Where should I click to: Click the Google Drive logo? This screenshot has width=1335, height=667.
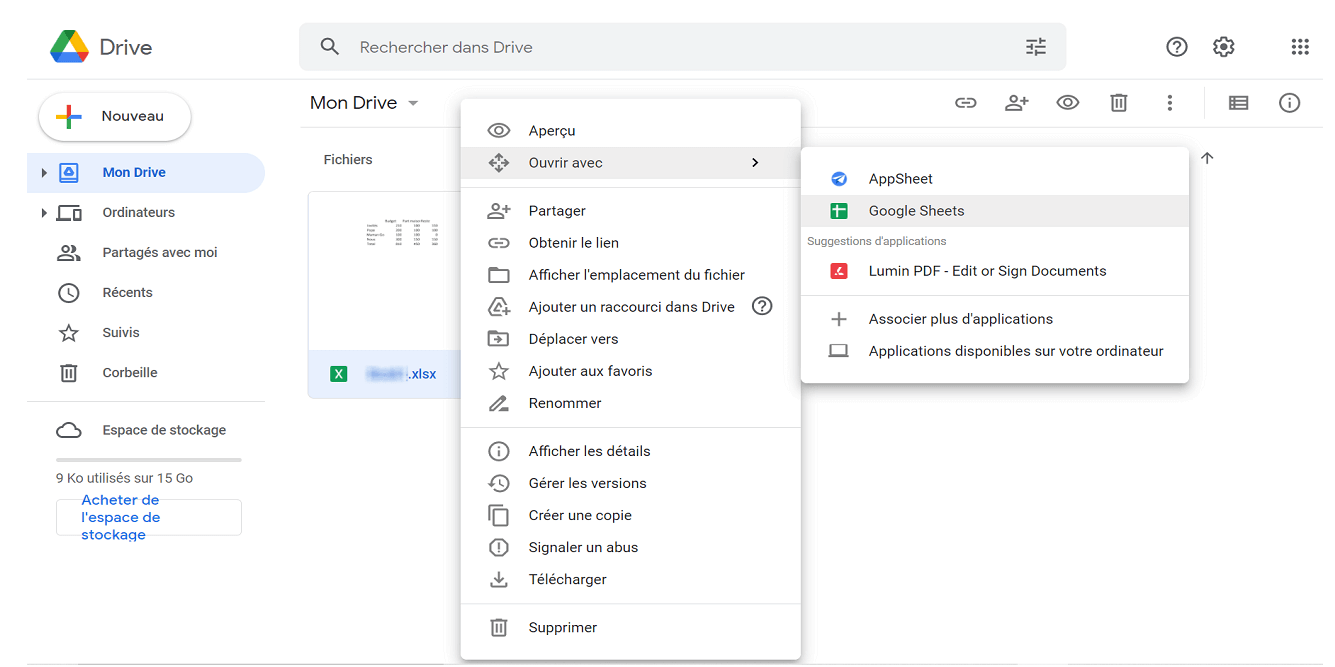tap(69, 47)
